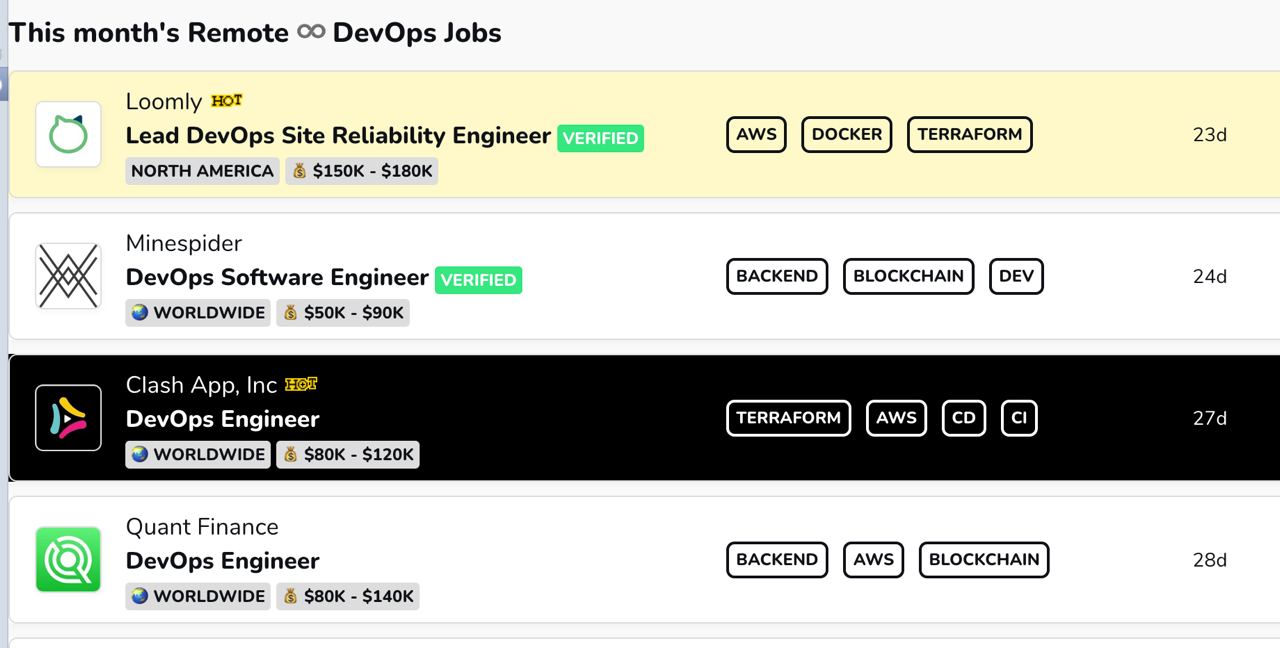This screenshot has width=1280, height=648.
Task: Click the infinity icon in the heading
Action: pos(311,33)
